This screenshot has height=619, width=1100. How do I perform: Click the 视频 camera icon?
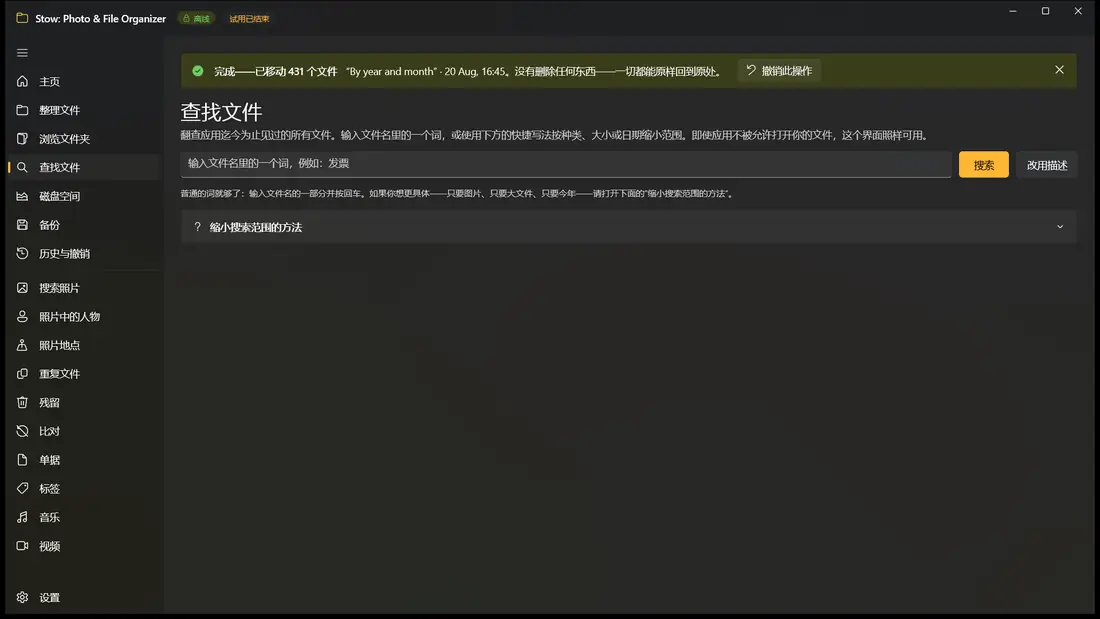point(22,545)
